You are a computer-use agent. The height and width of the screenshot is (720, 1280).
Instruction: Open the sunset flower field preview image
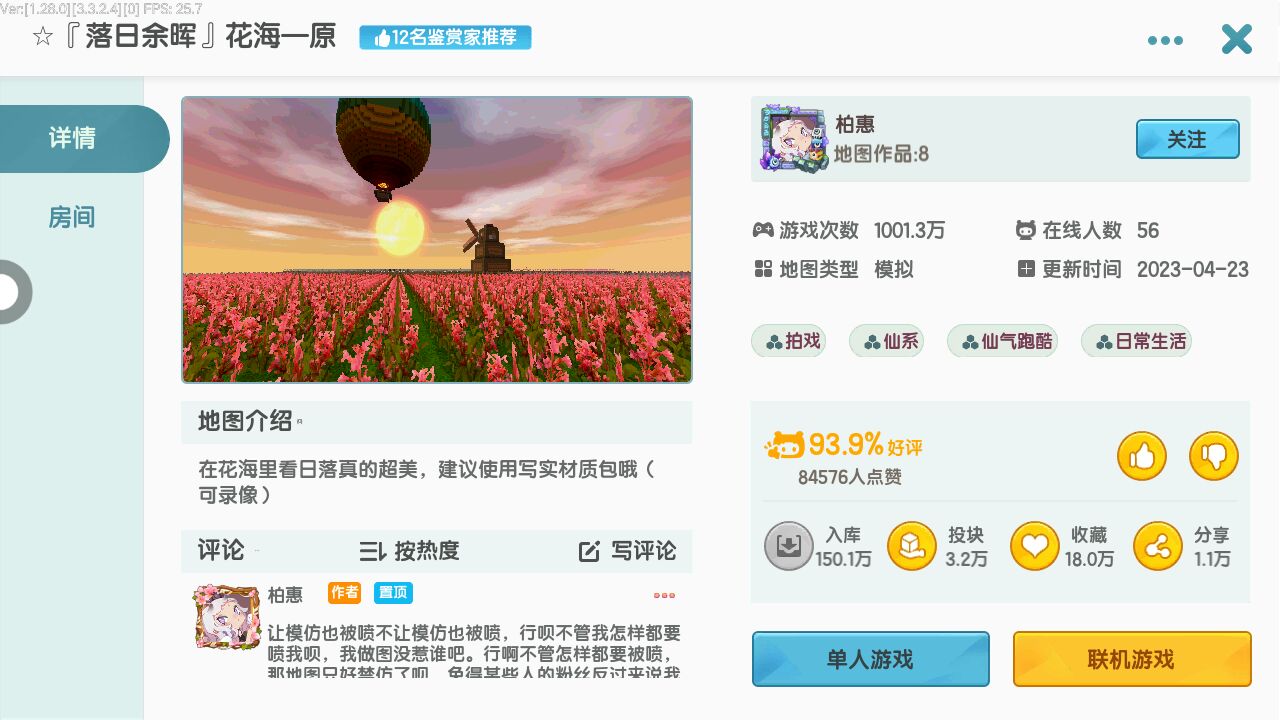click(x=437, y=240)
